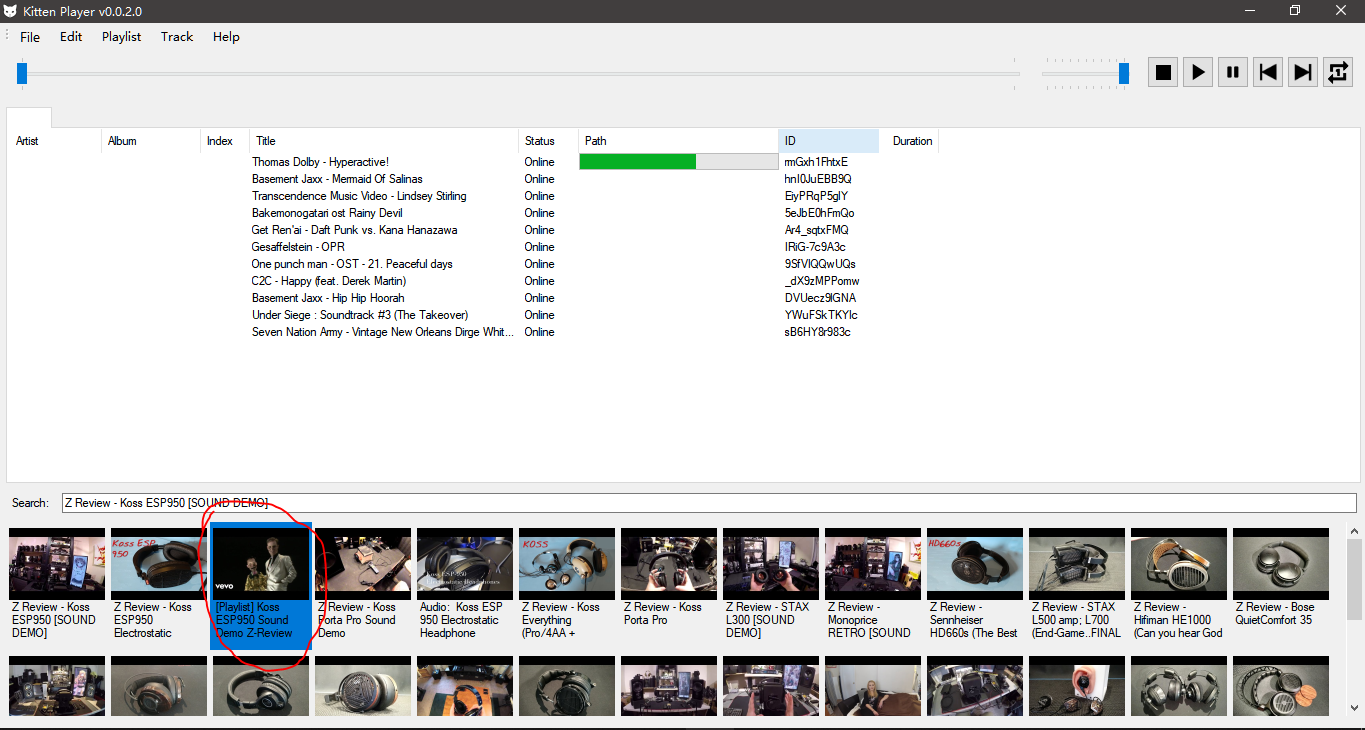Pause the current track
The width and height of the screenshot is (1365, 730).
(1233, 72)
